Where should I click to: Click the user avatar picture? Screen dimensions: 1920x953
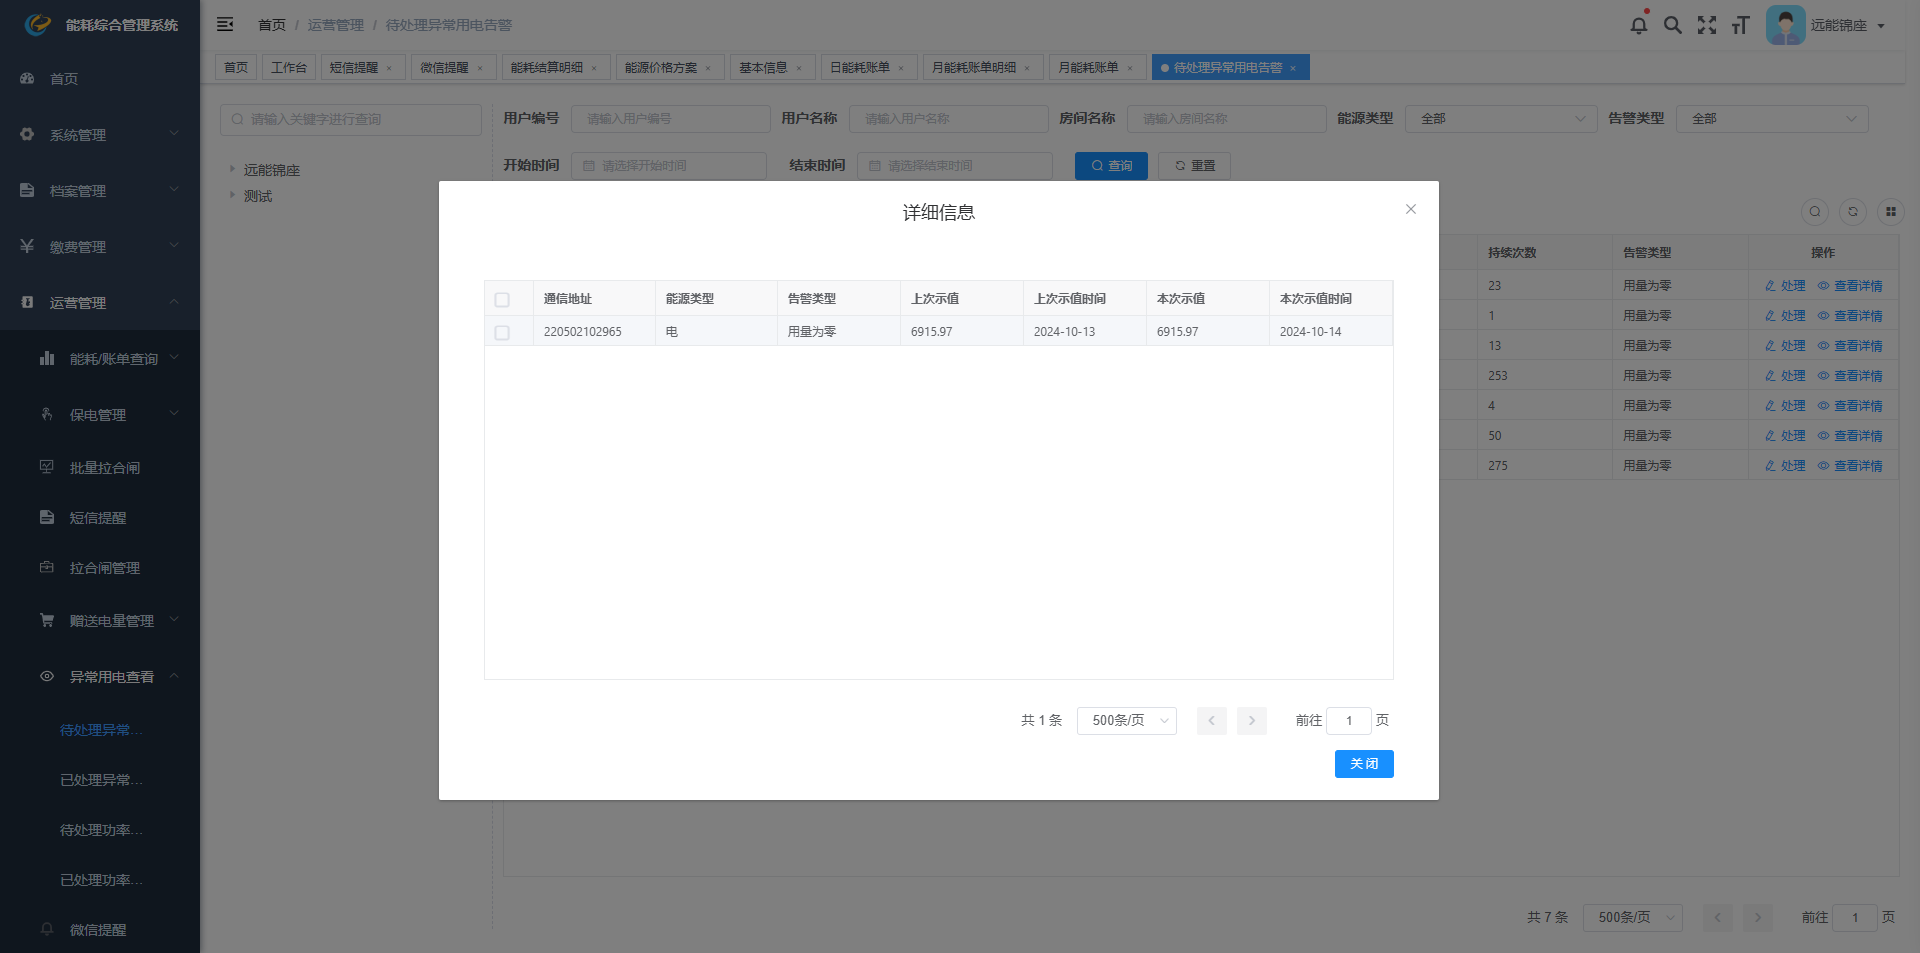point(1785,25)
